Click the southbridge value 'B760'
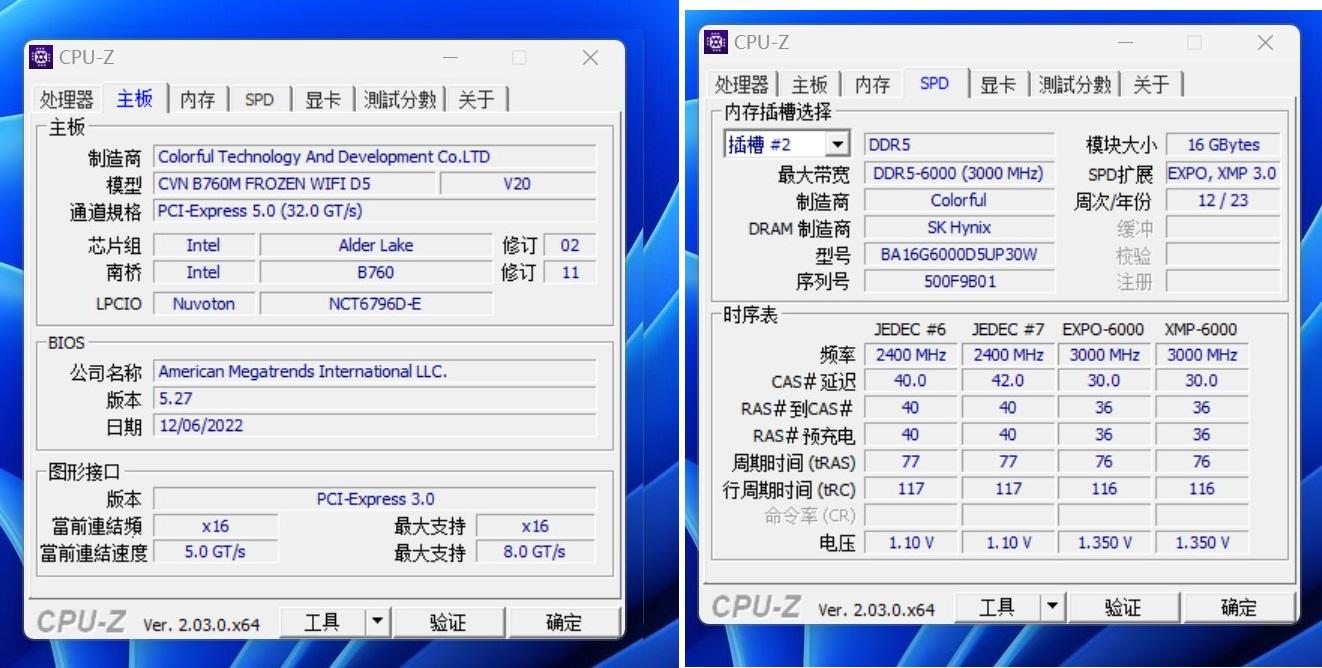Viewport: 1322px width, 668px height. click(x=376, y=272)
